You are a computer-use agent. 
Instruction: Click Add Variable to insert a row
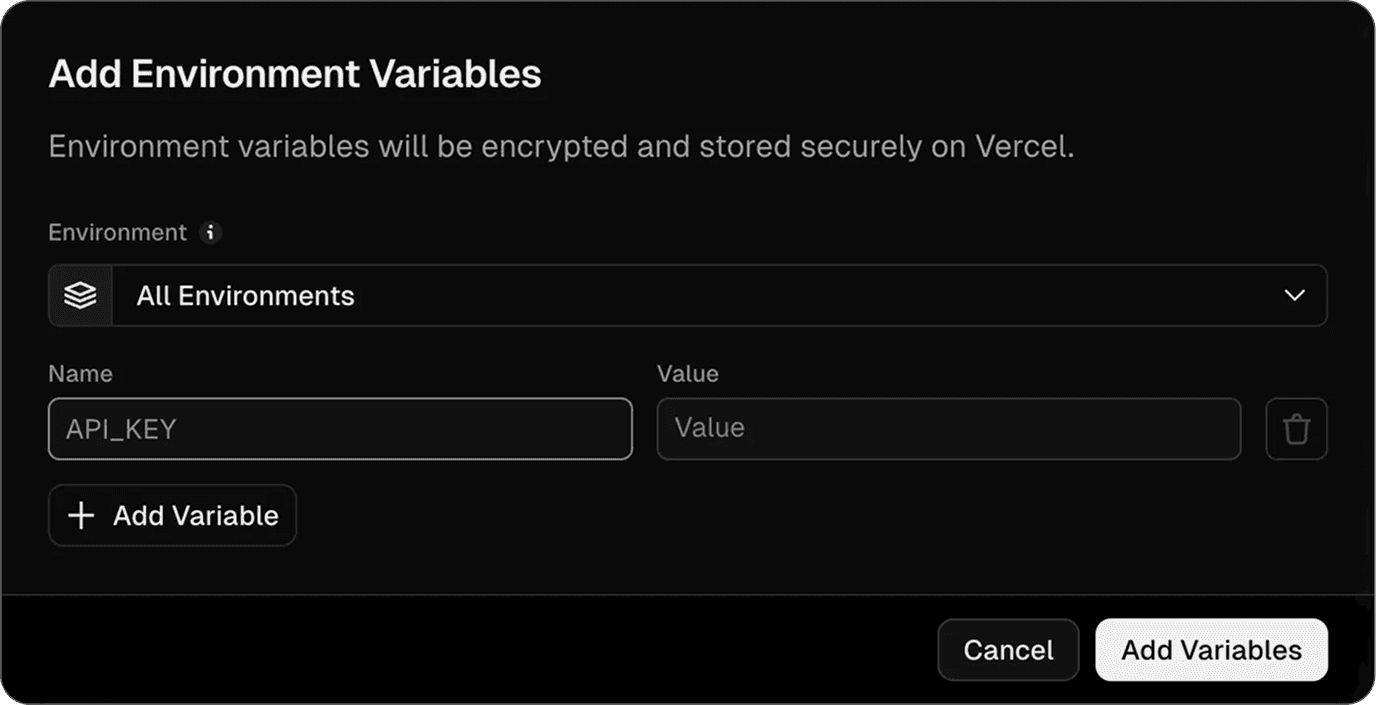[x=172, y=515]
